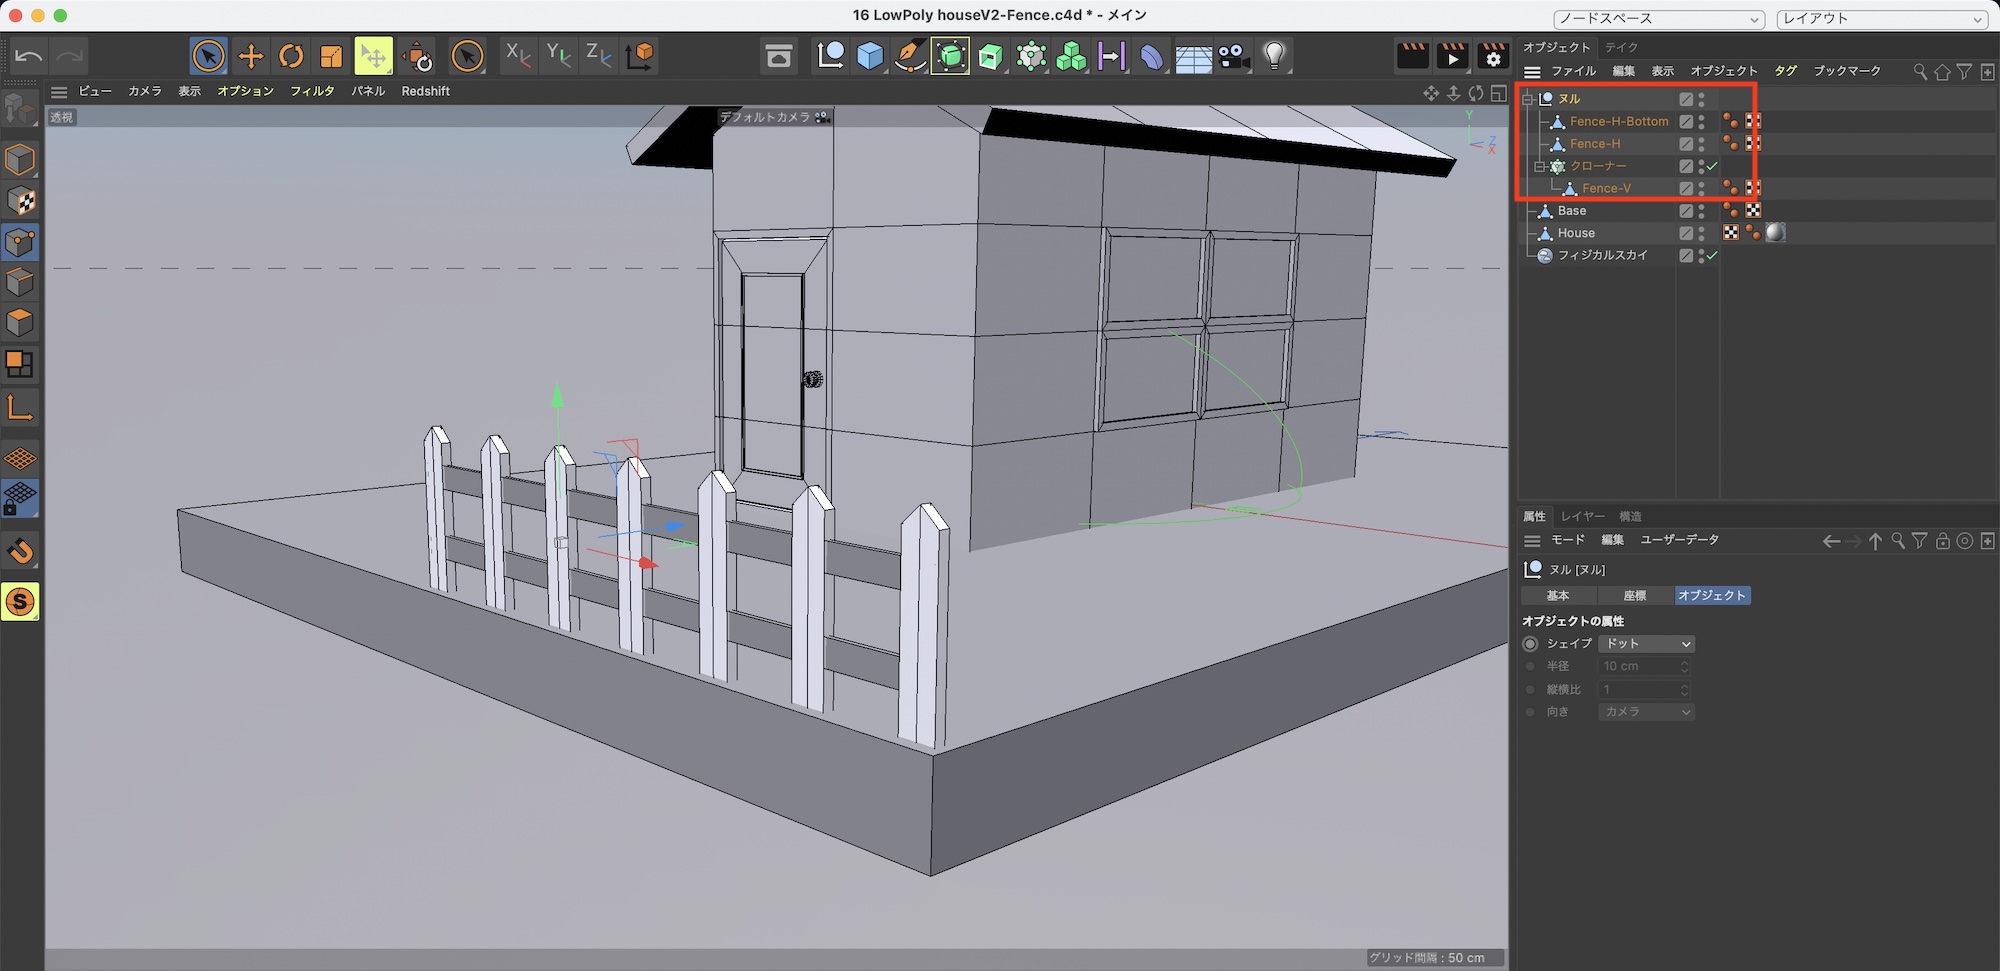Select the Scale tool

click(x=331, y=57)
